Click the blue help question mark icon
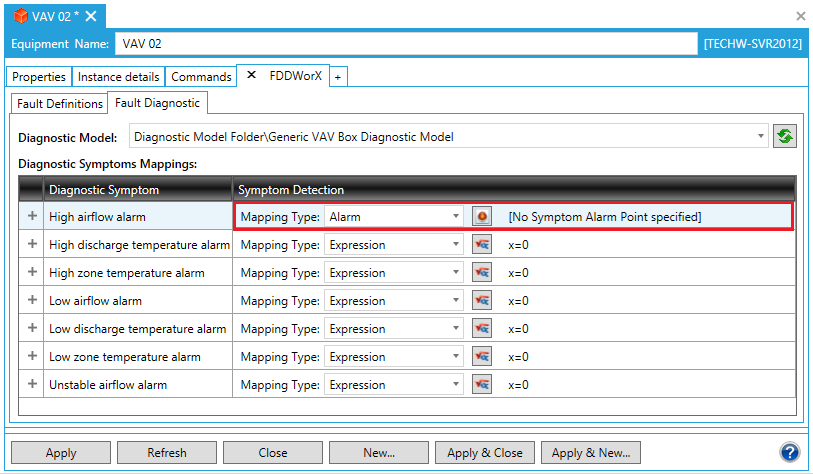813x474 pixels. (790, 452)
